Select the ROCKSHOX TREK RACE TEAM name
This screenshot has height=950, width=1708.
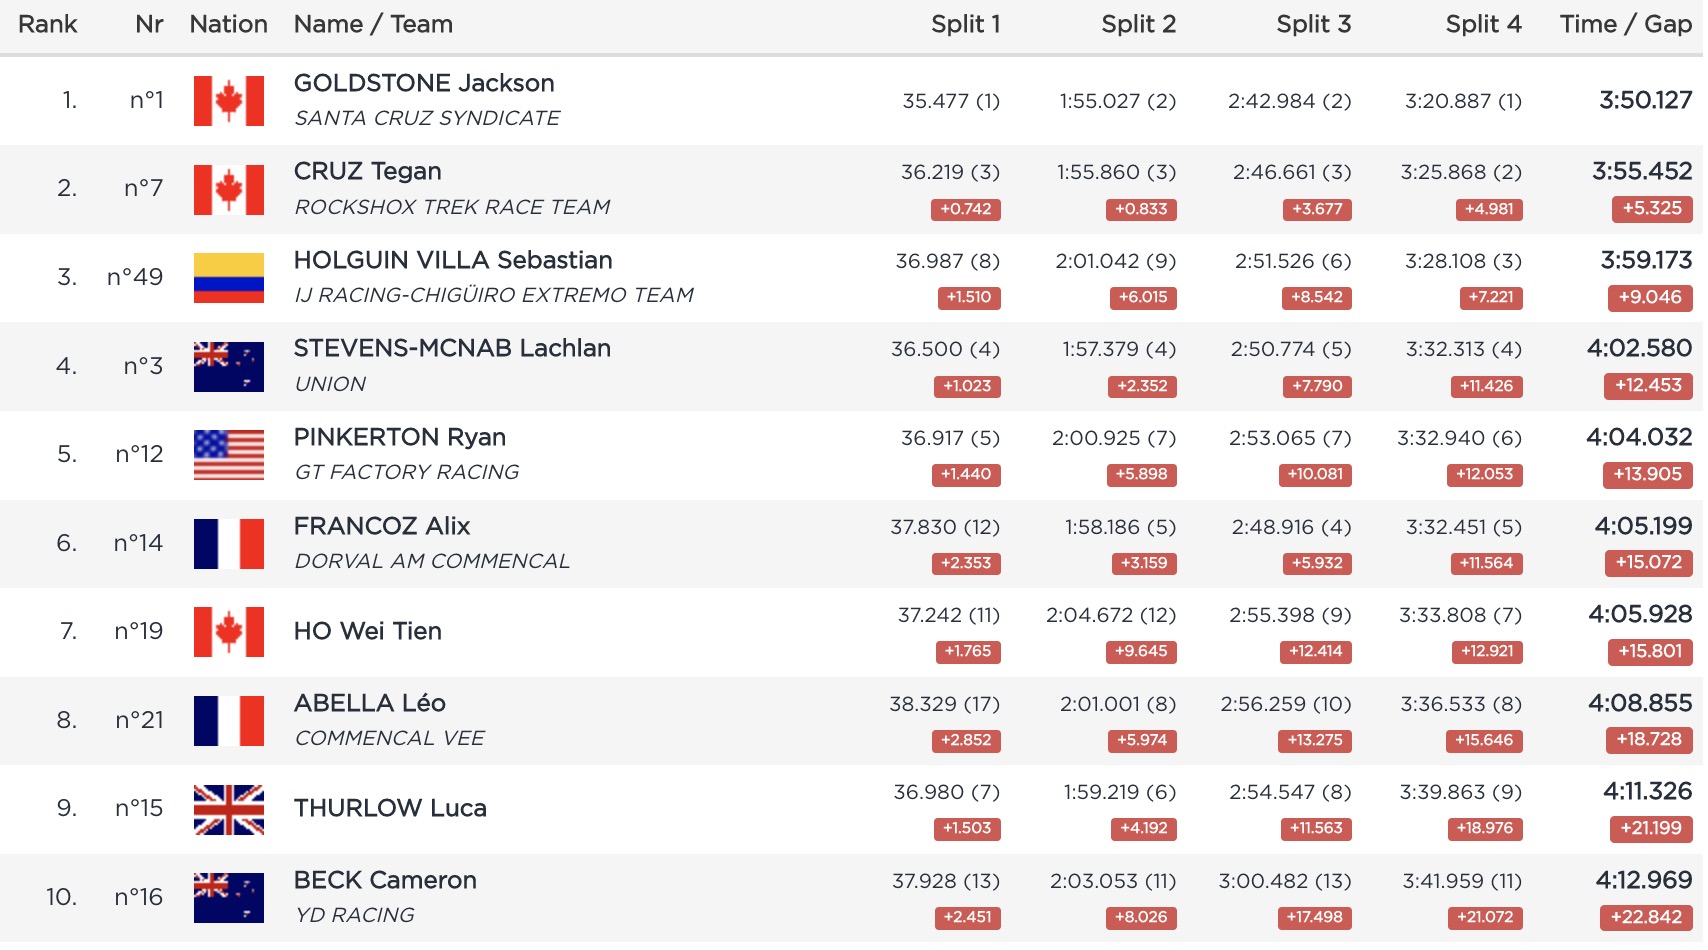click(x=452, y=207)
